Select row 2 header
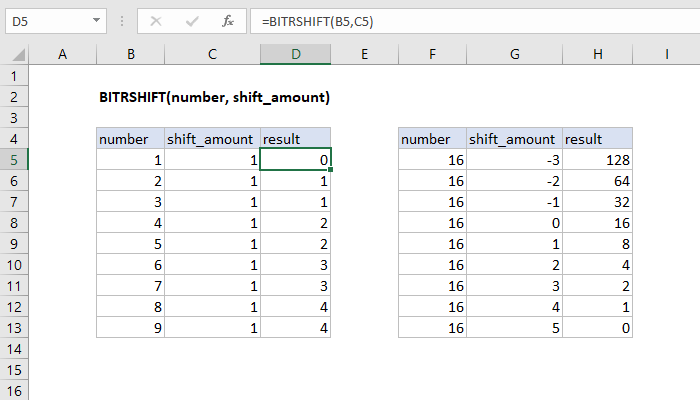 (x=14, y=97)
